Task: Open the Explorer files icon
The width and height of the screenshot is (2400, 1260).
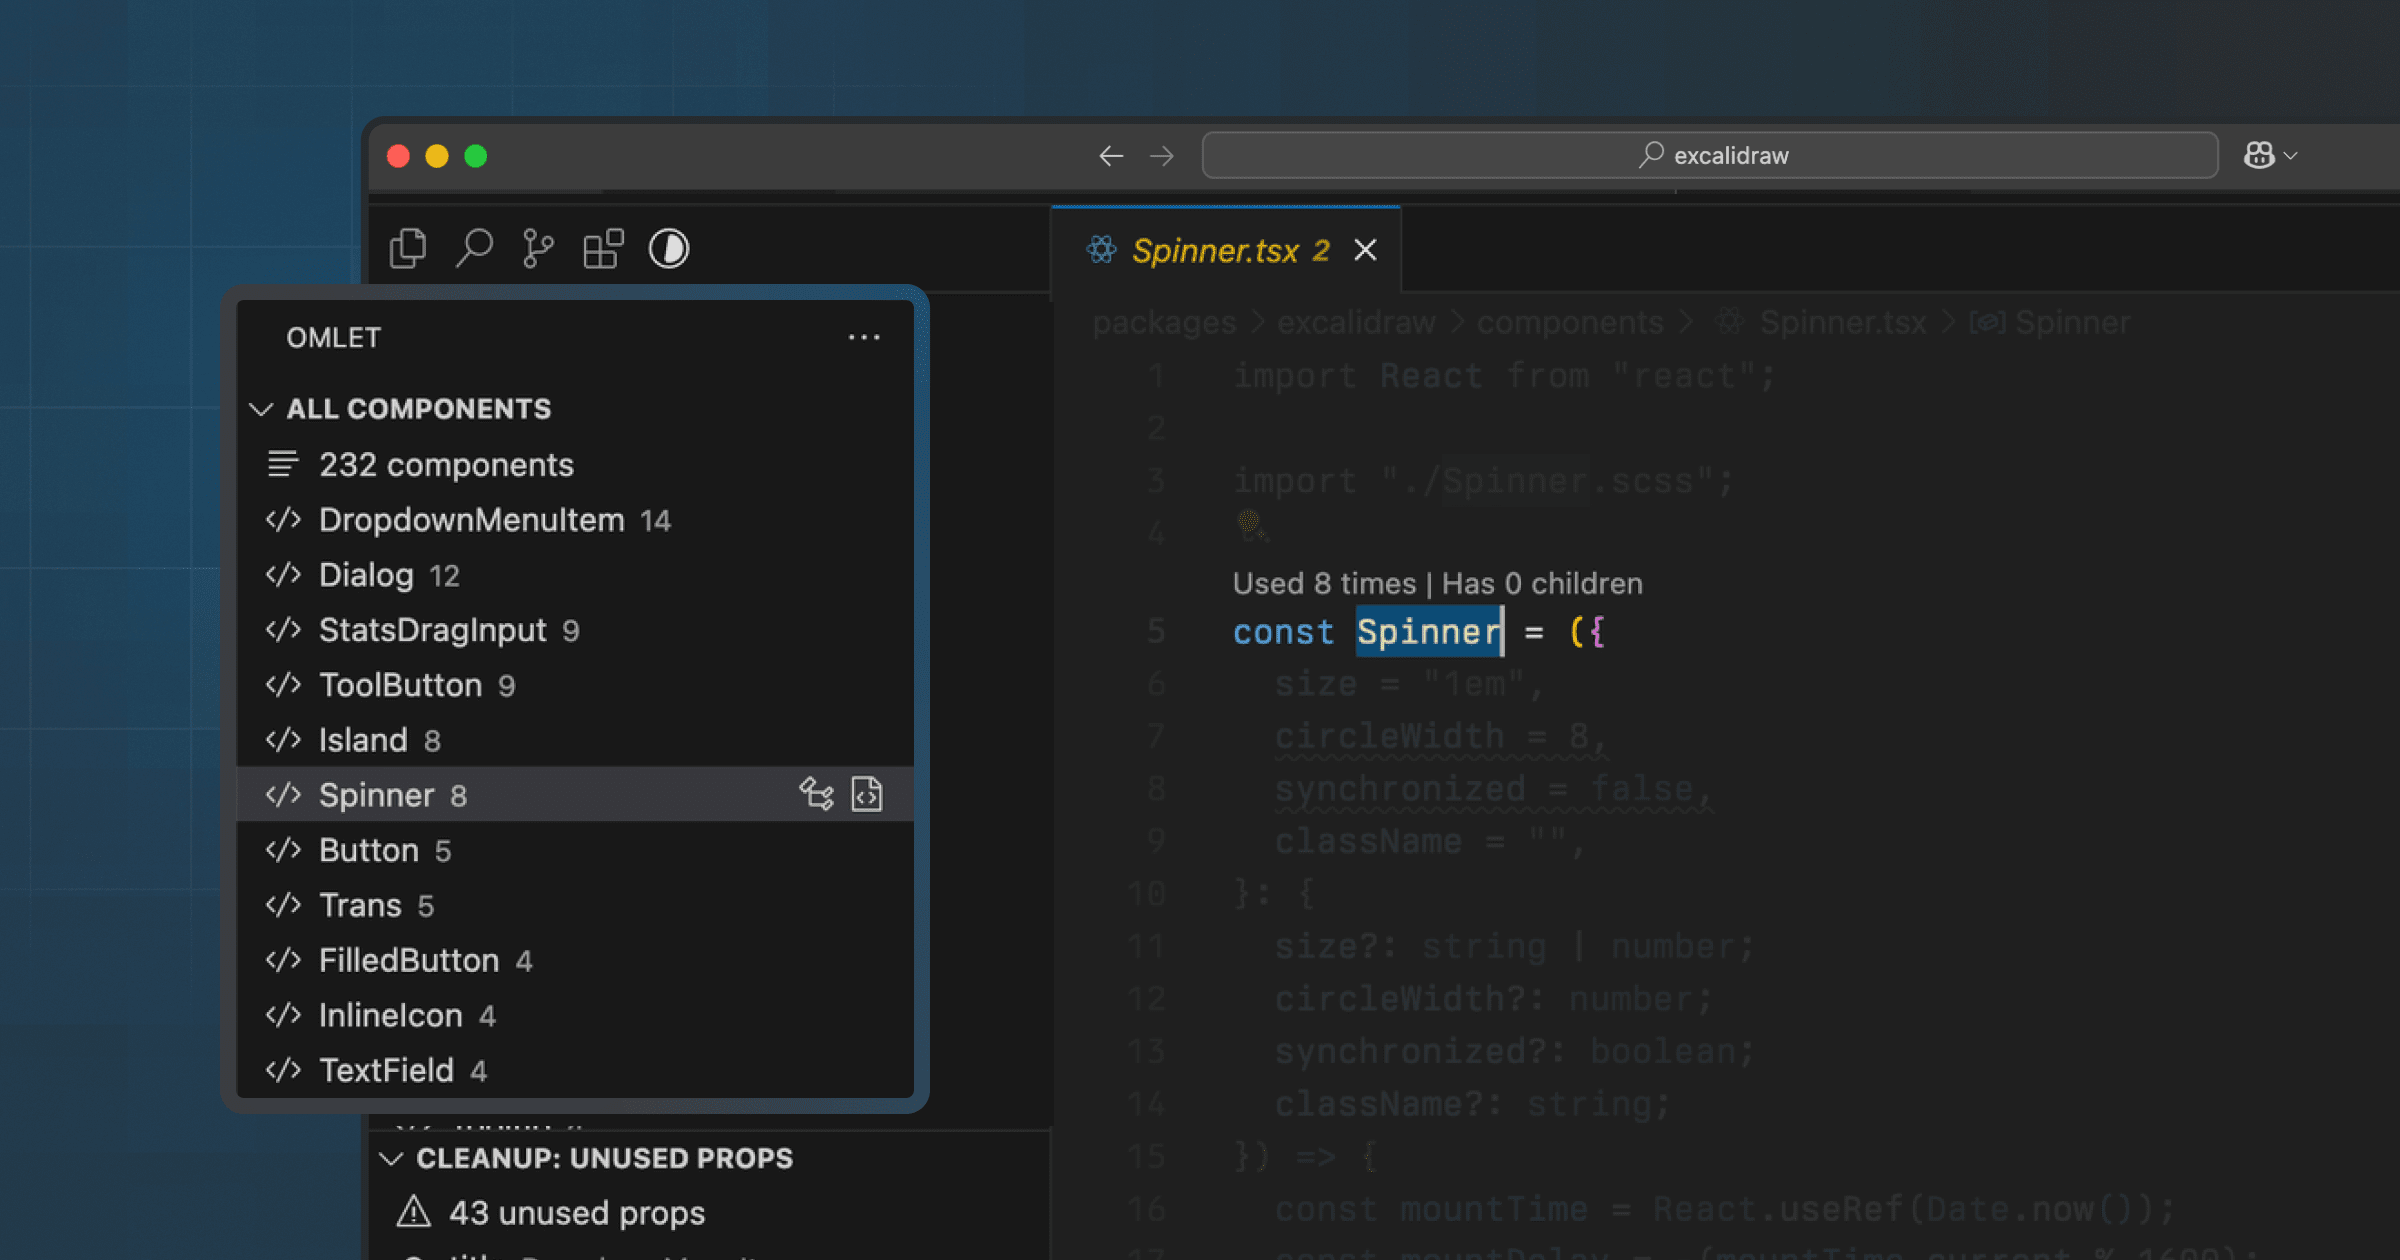Action: point(408,248)
